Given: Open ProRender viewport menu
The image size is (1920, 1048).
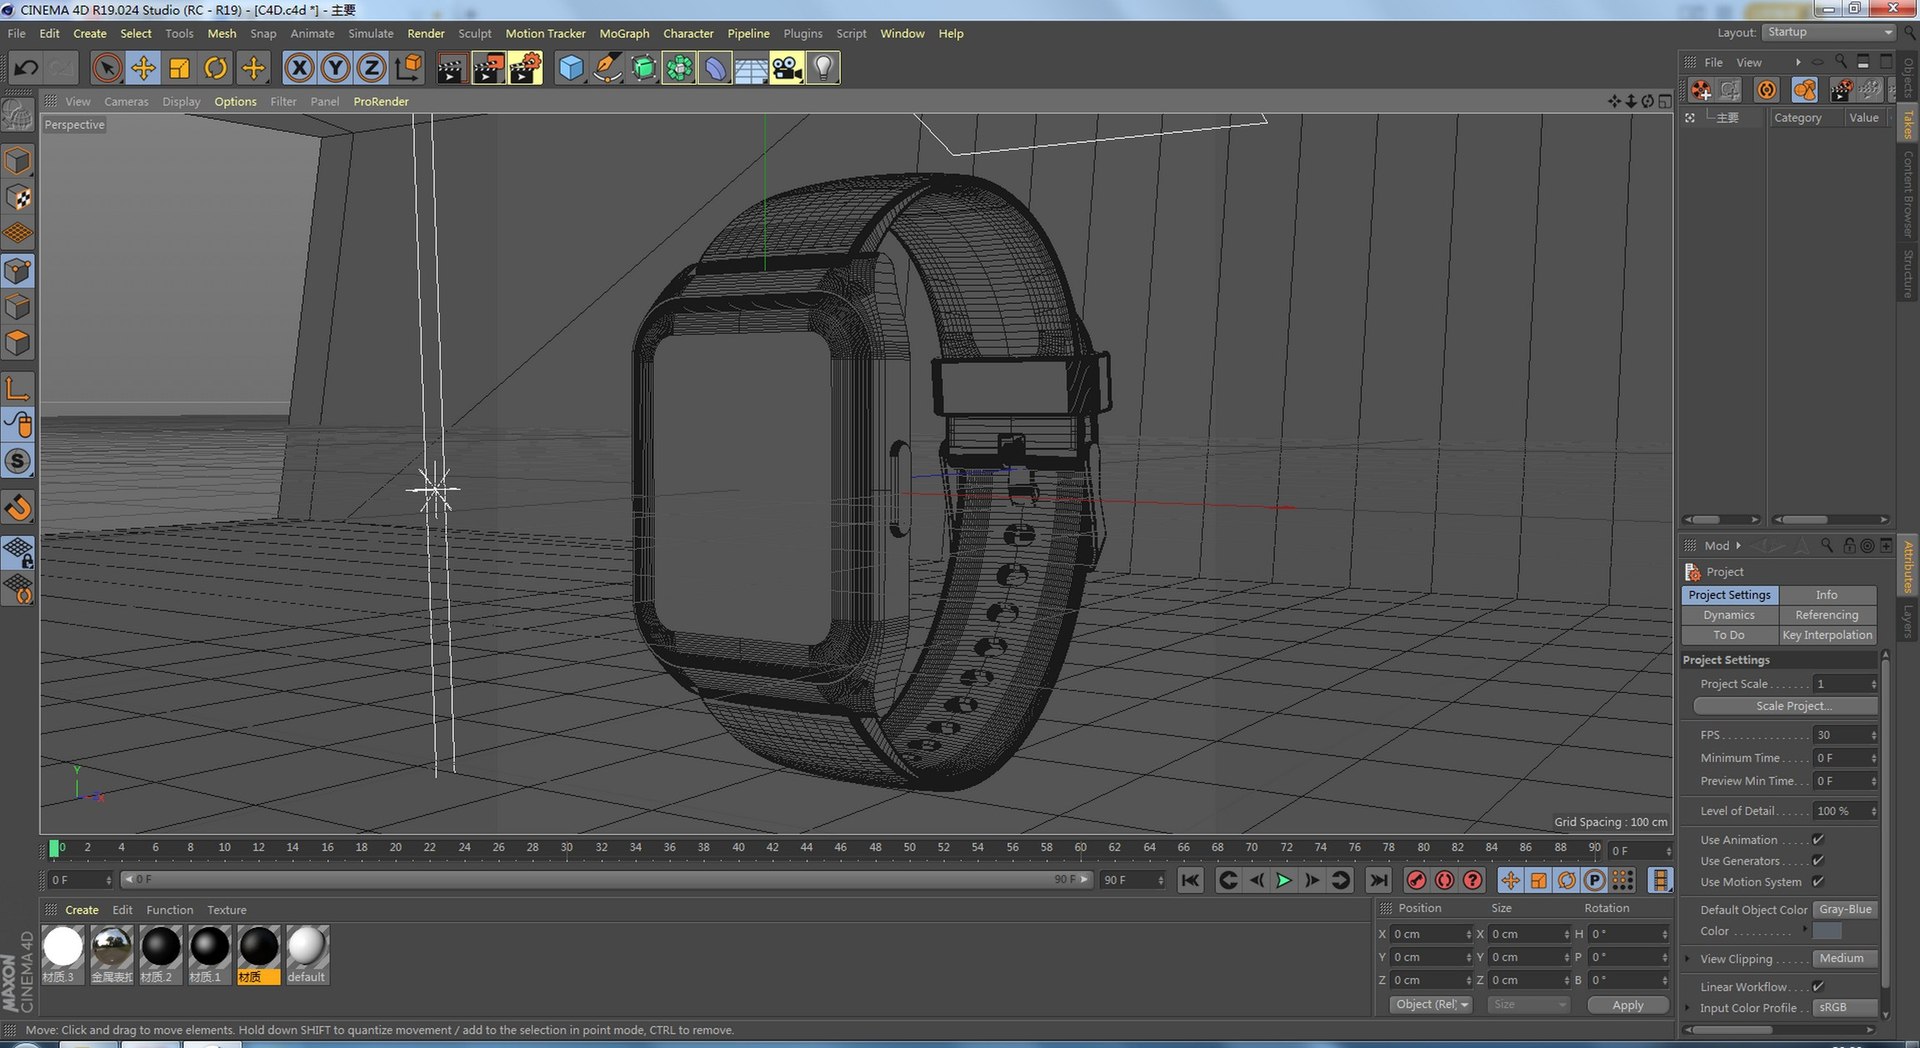Looking at the screenshot, I should 381,101.
